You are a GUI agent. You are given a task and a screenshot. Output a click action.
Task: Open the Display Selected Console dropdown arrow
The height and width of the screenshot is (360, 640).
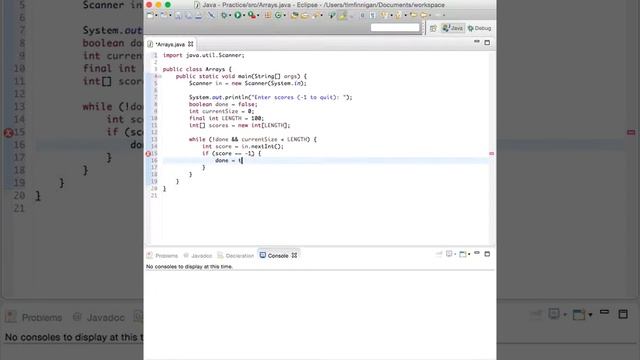click(x=455, y=254)
